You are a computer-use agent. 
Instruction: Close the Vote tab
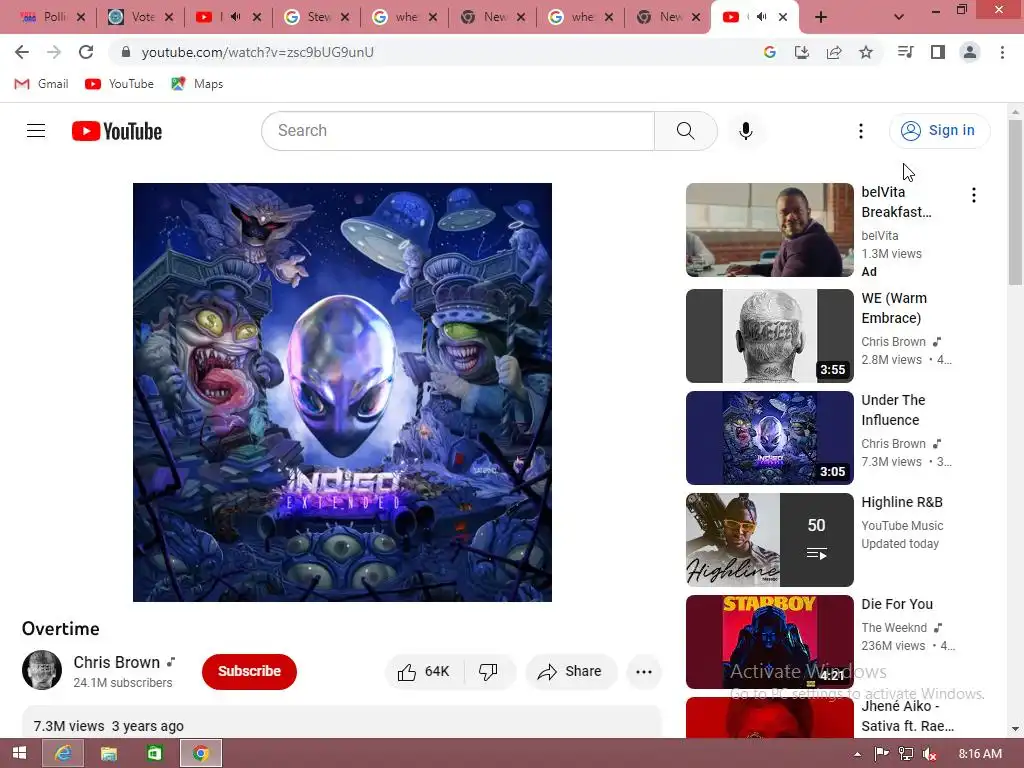169,17
